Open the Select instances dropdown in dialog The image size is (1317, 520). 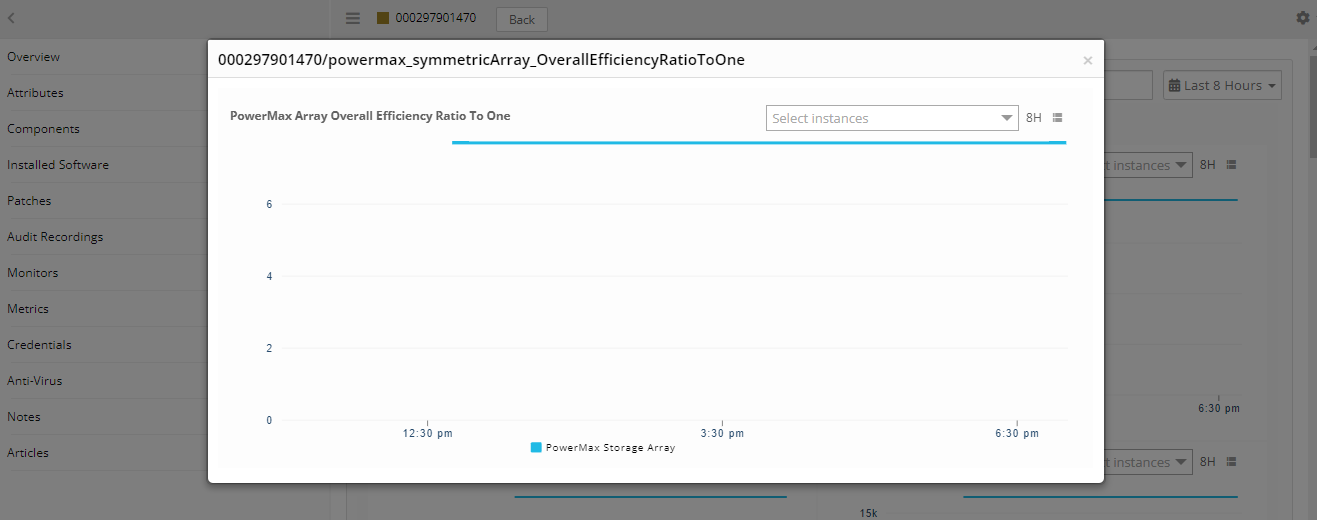(x=892, y=118)
